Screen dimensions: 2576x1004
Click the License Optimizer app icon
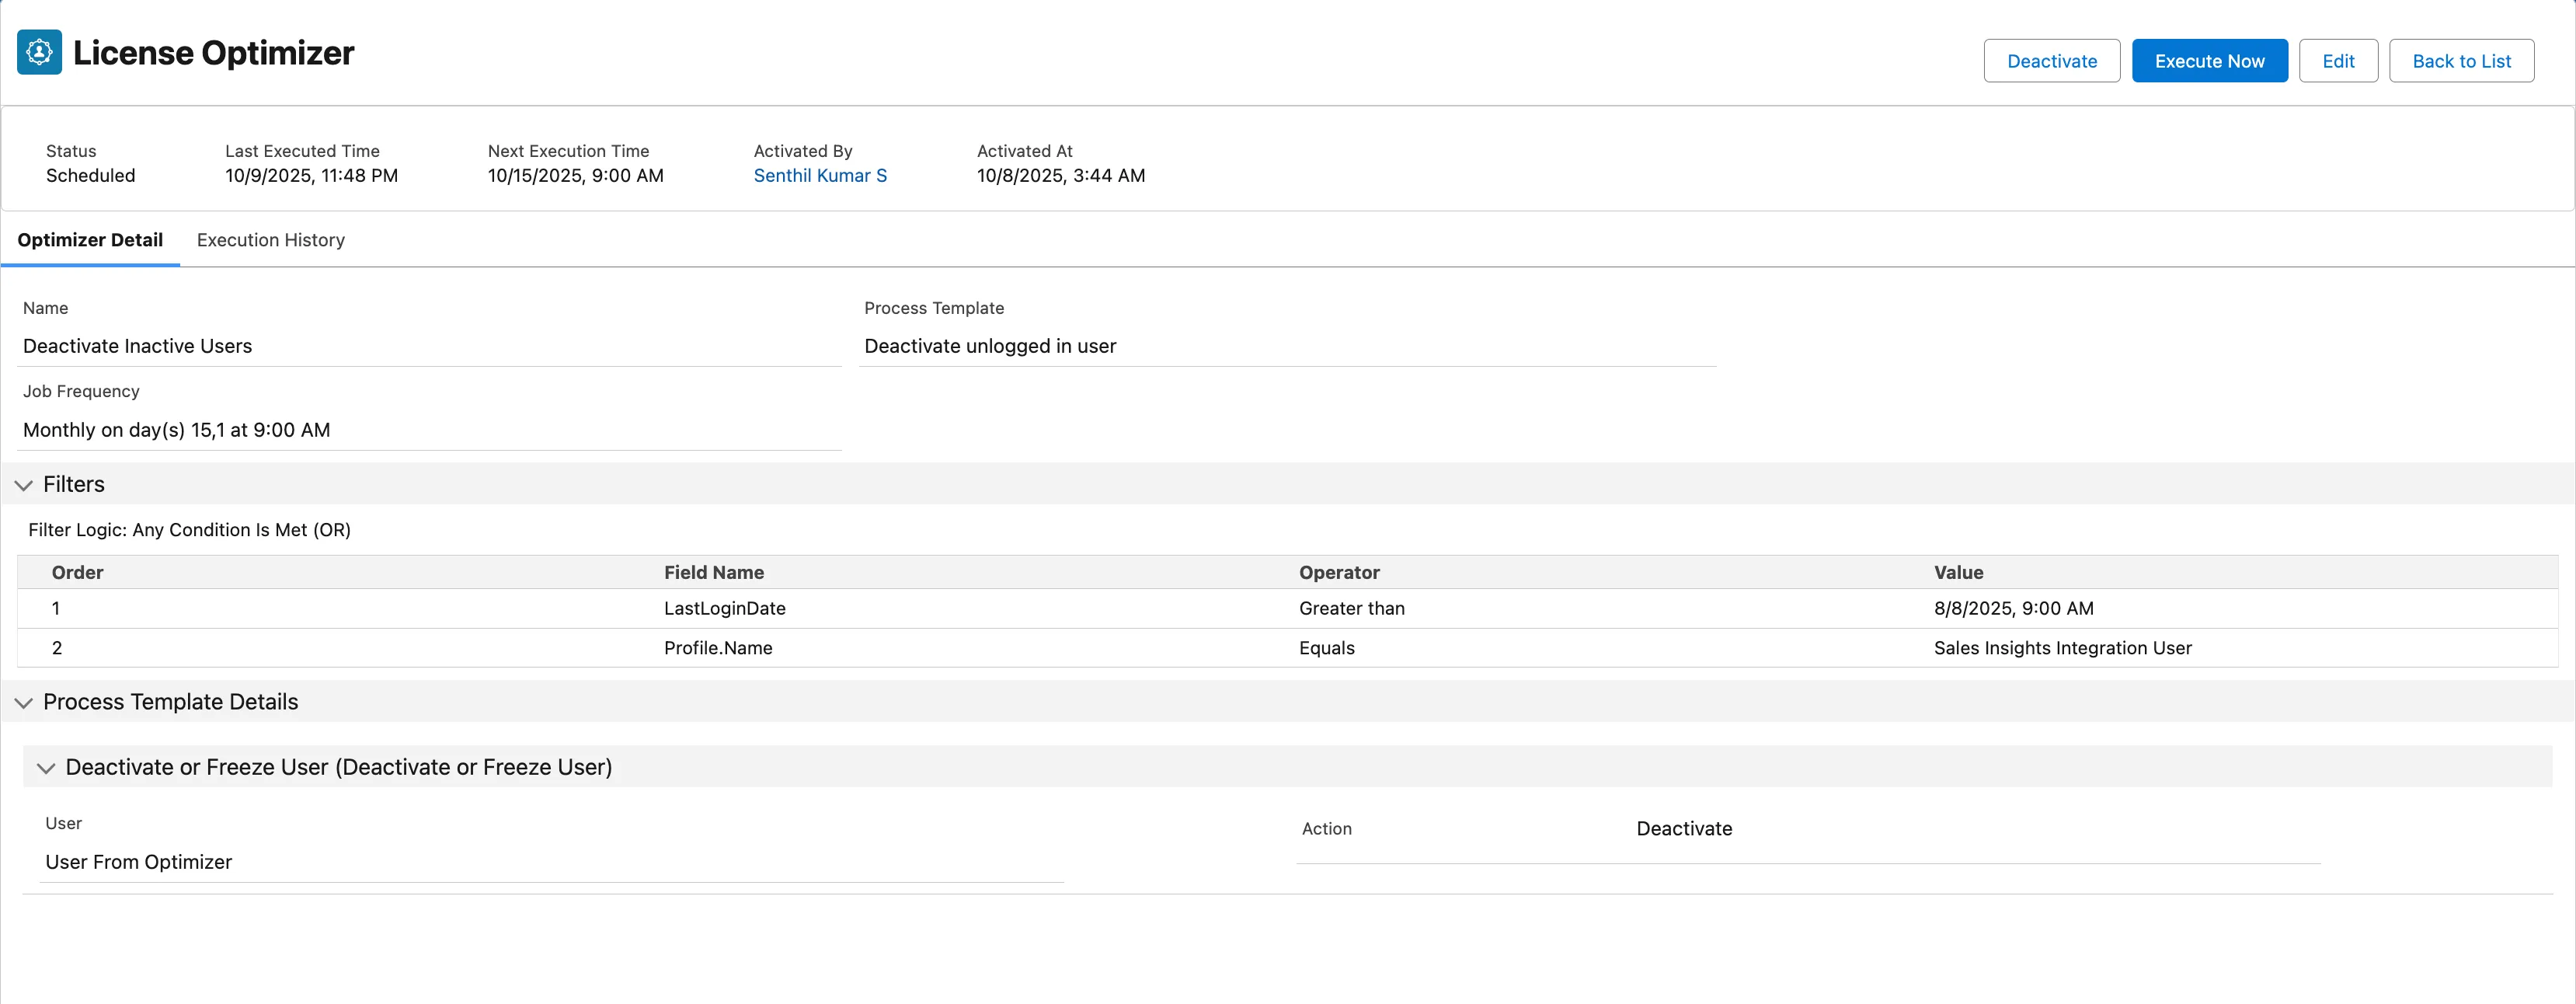pyautogui.click(x=39, y=52)
